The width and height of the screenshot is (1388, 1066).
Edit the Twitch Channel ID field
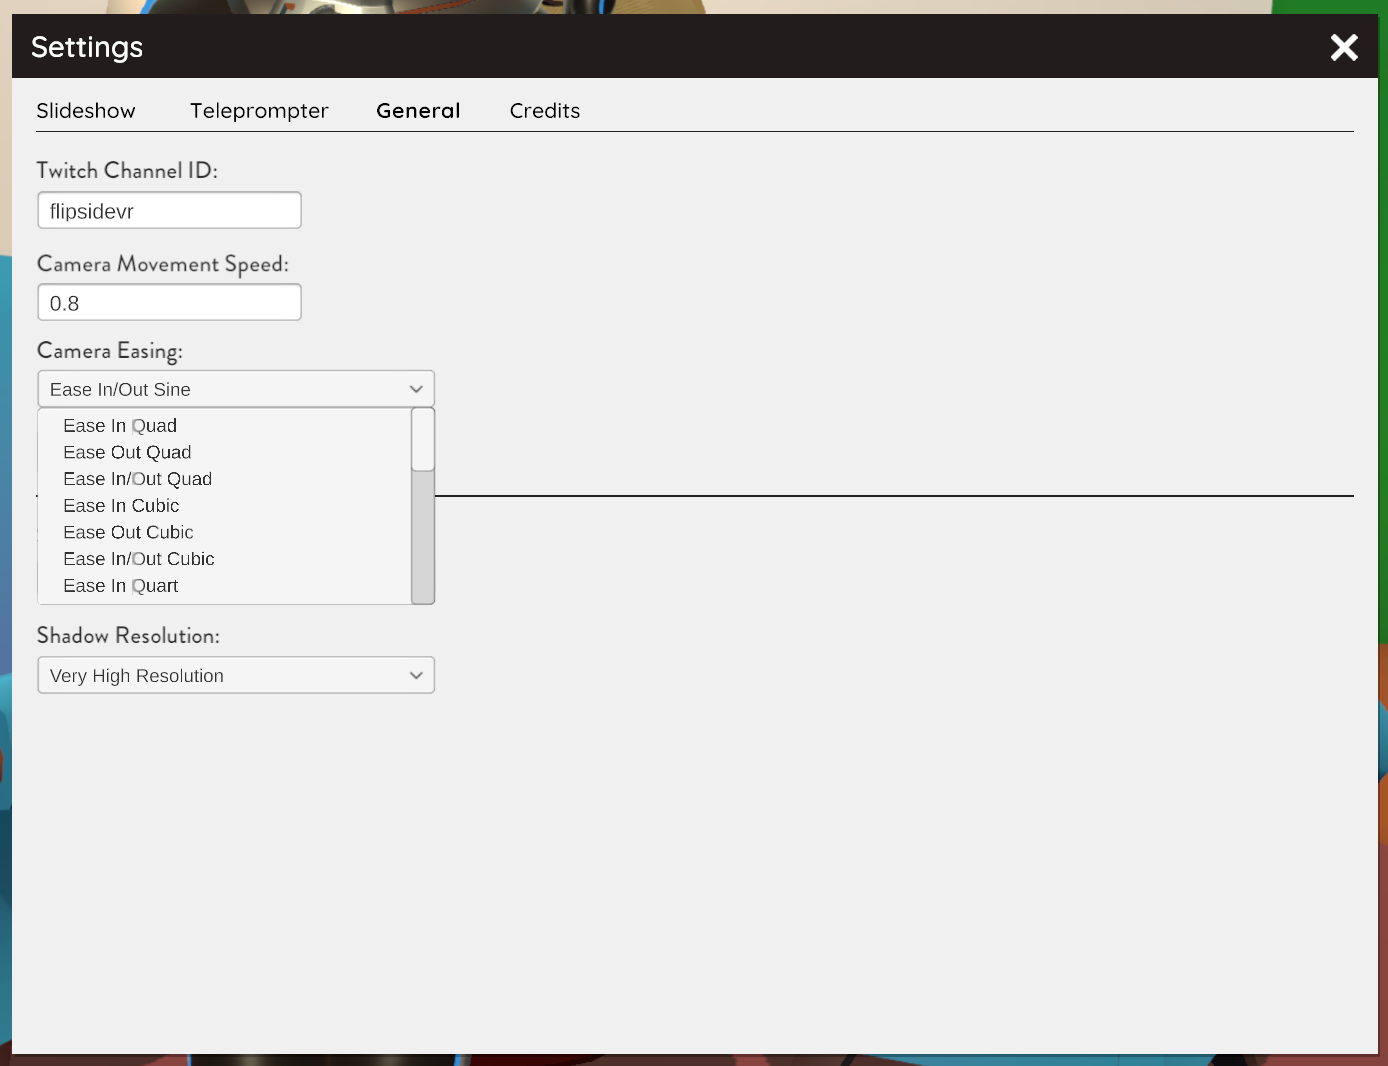point(169,210)
